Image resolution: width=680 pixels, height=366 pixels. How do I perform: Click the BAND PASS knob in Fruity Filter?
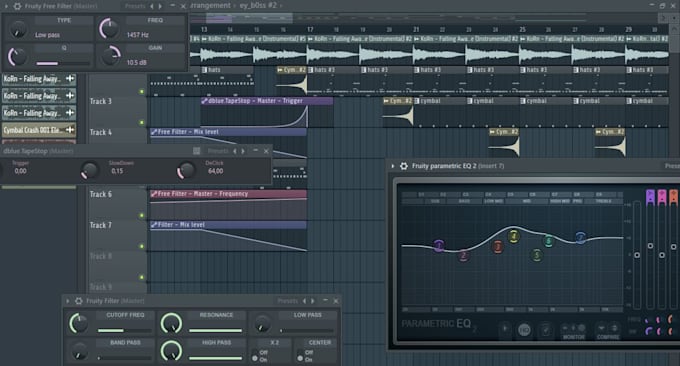coord(79,352)
